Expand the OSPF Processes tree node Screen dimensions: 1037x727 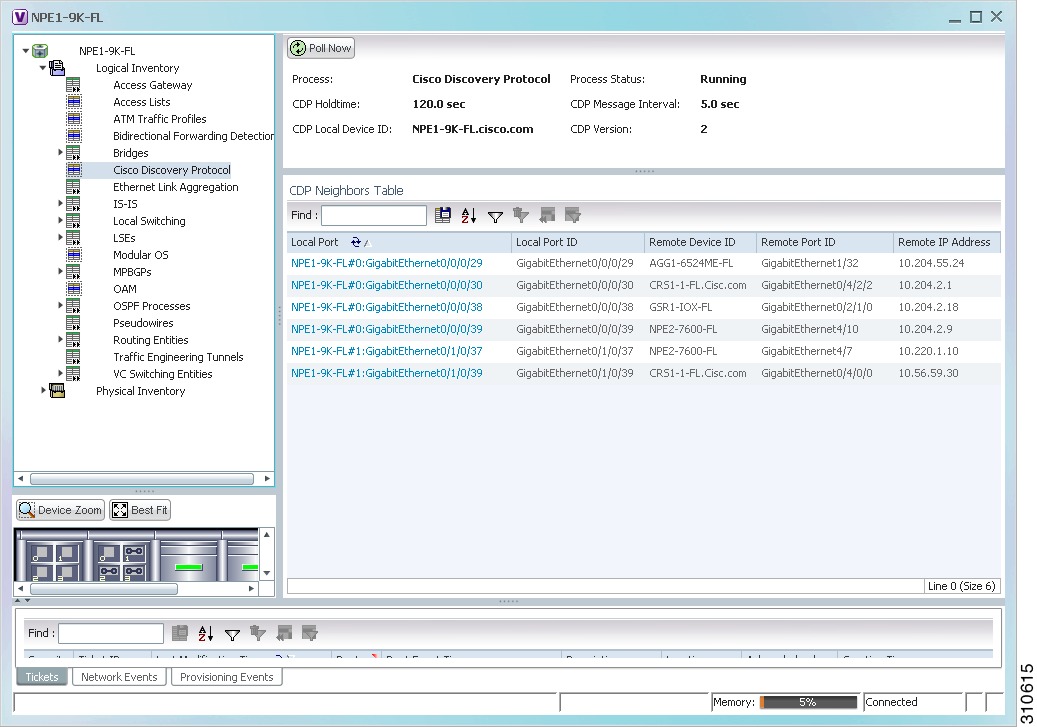[x=60, y=305]
